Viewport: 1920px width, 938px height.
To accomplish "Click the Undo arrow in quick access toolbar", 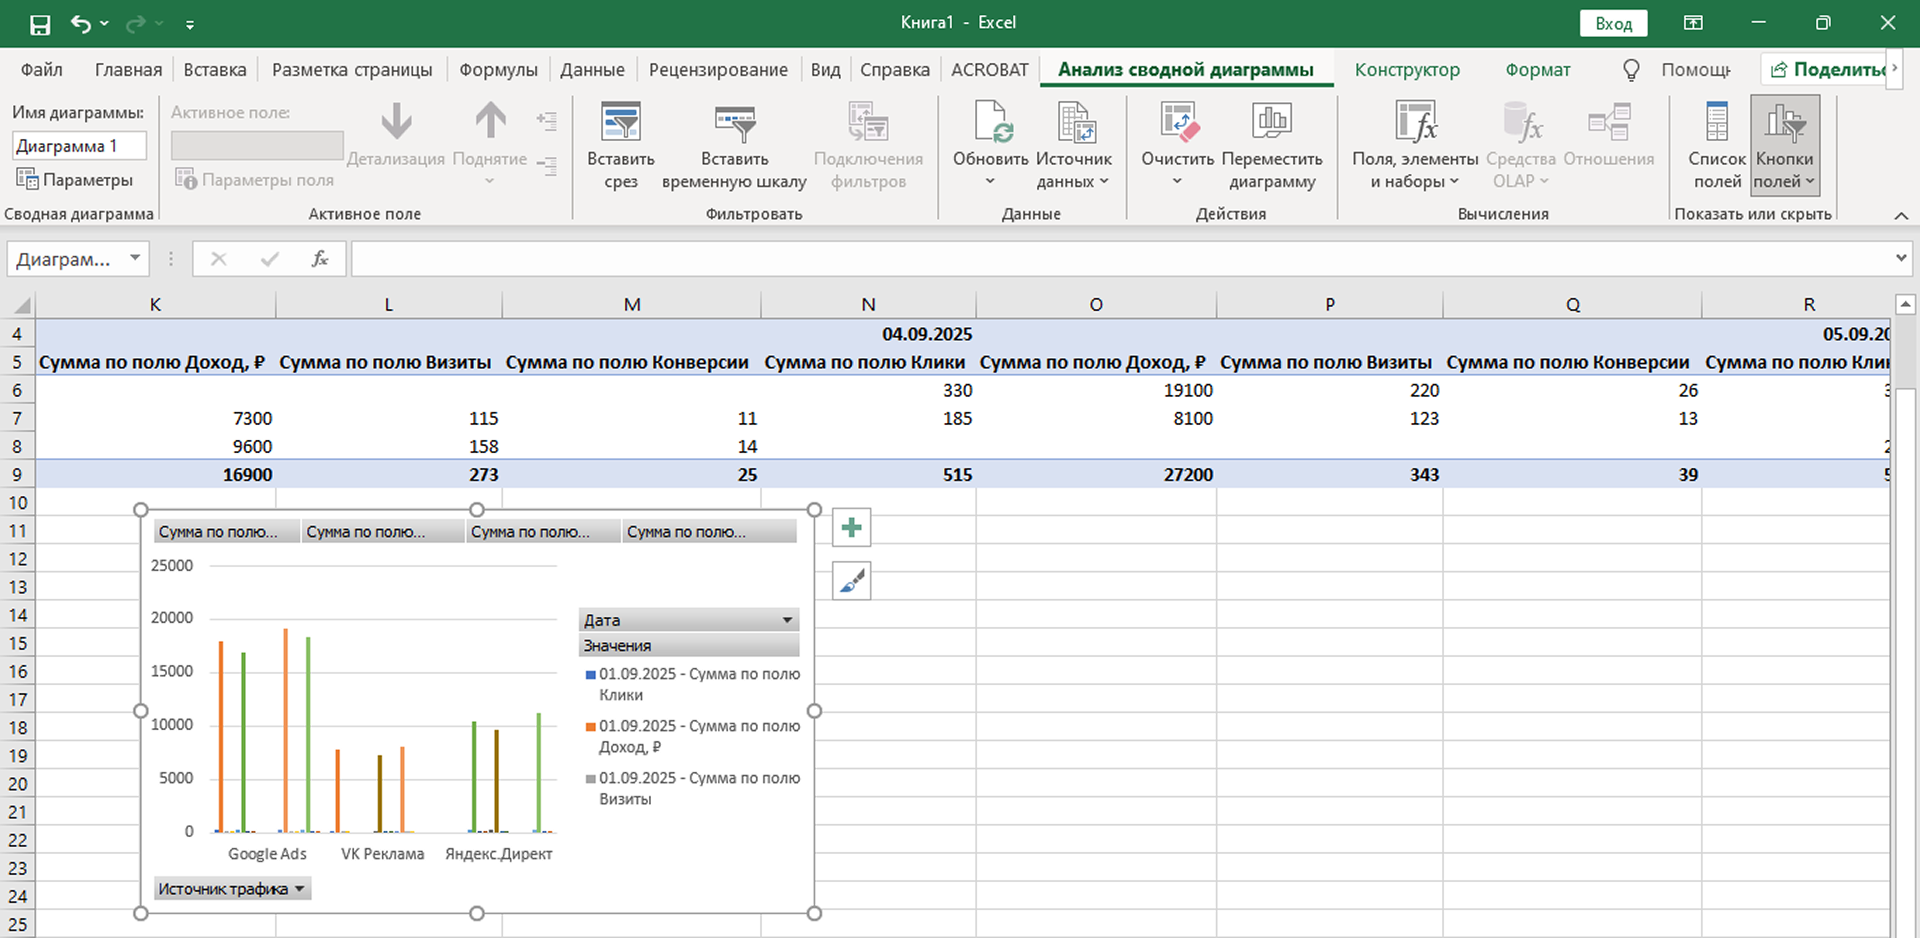I will 80,24.
